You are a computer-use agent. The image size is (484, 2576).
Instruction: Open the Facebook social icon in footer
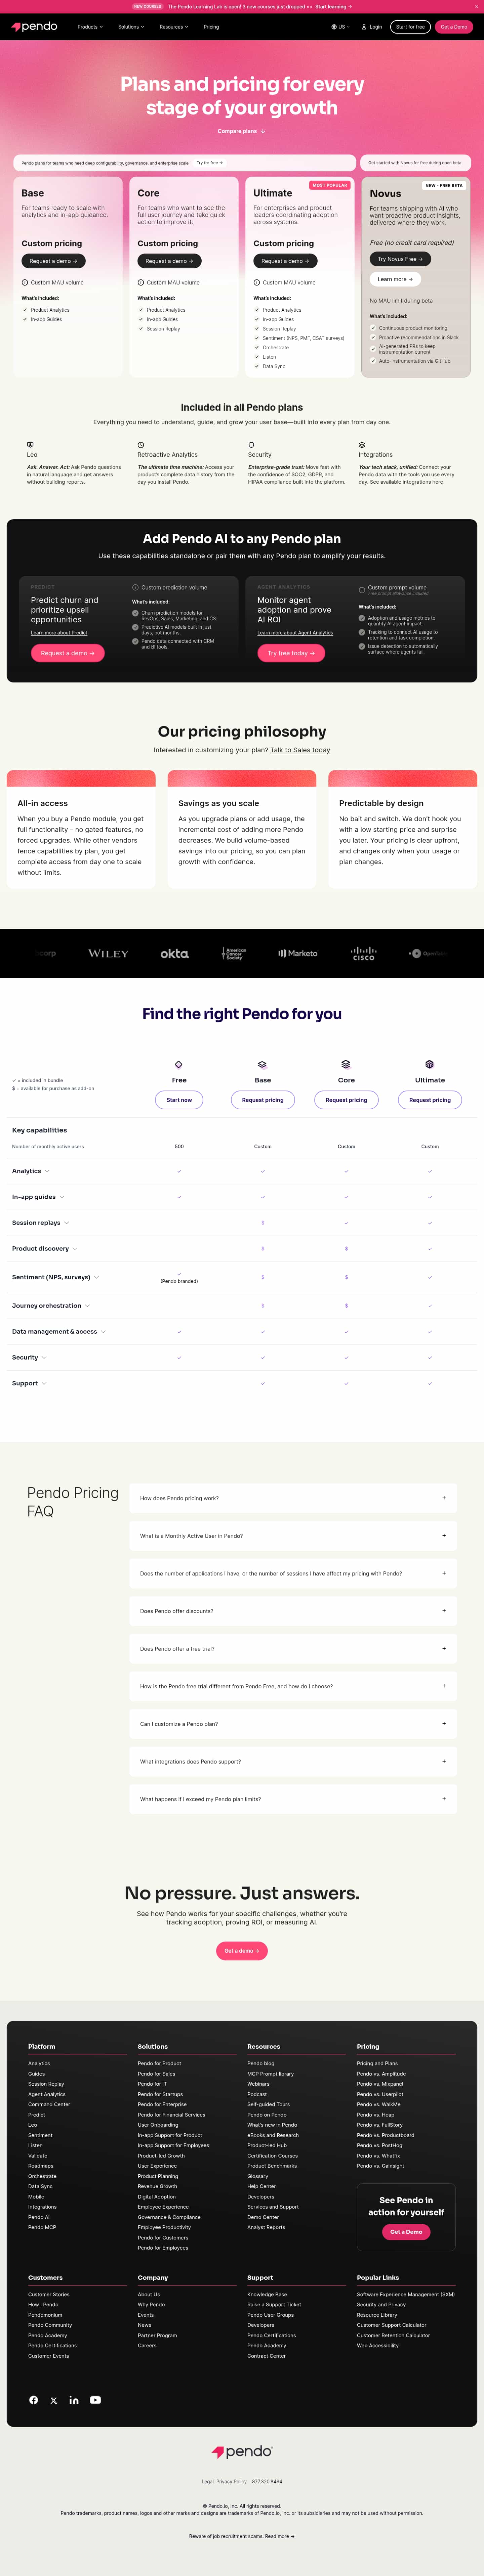click(x=33, y=2400)
